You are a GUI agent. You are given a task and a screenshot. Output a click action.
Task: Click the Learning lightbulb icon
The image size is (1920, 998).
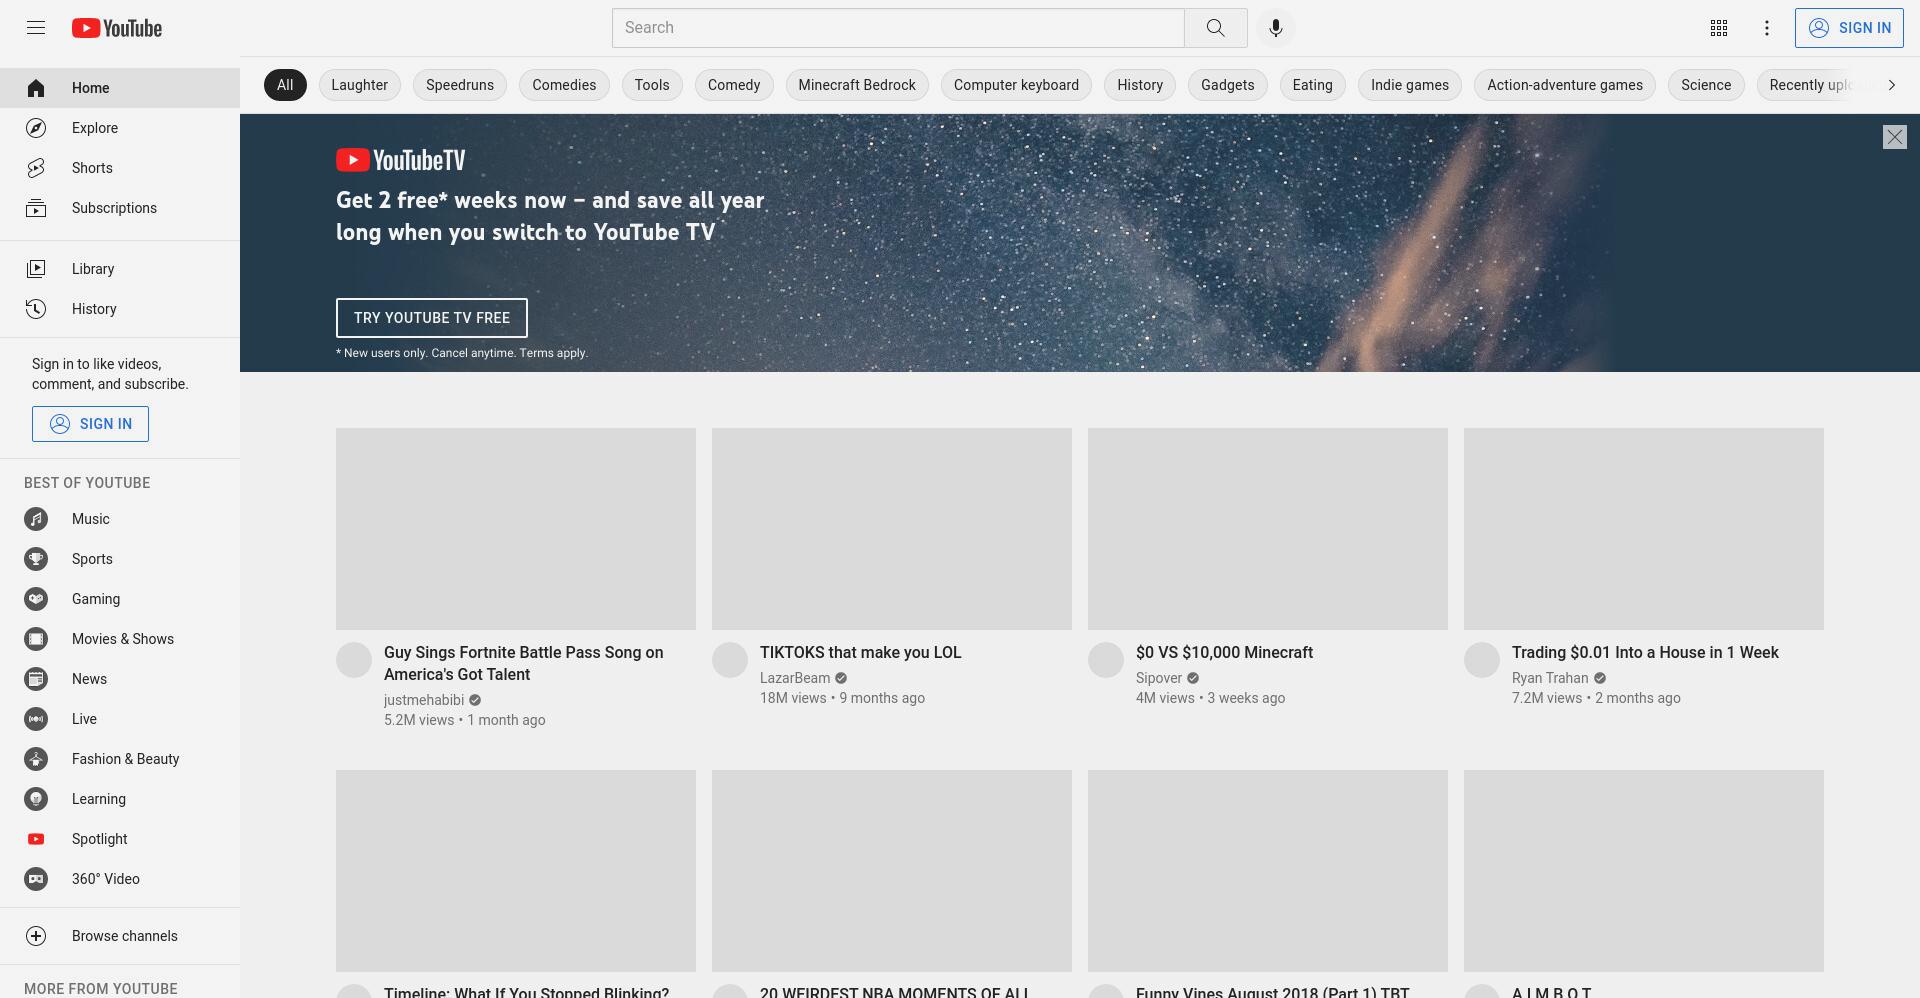36,799
